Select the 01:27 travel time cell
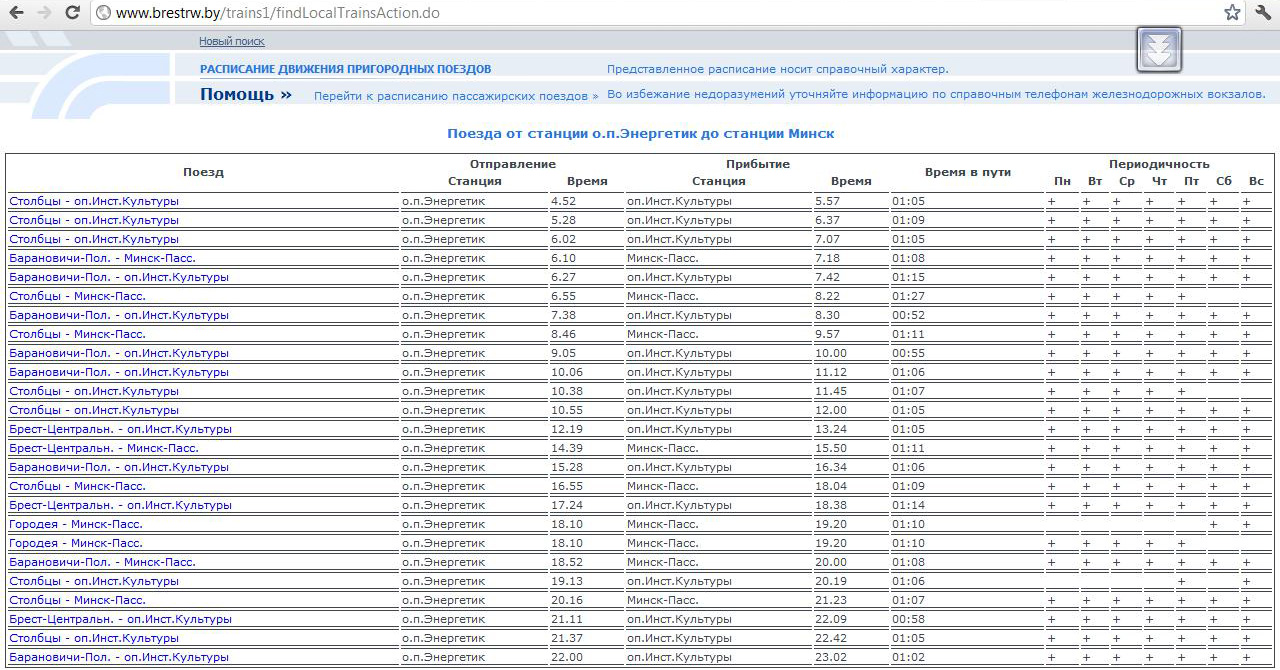The height and width of the screenshot is (670, 1280). 967,296
